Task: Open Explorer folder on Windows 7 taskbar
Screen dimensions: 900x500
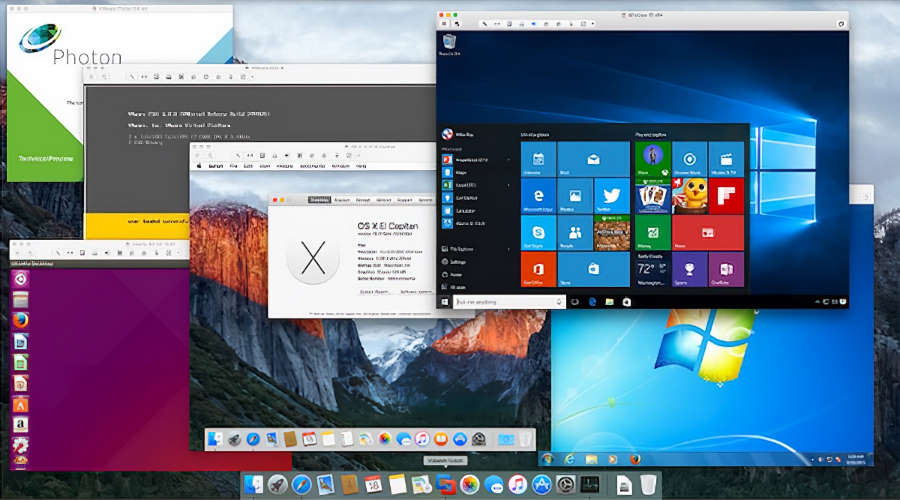Action: tap(591, 459)
